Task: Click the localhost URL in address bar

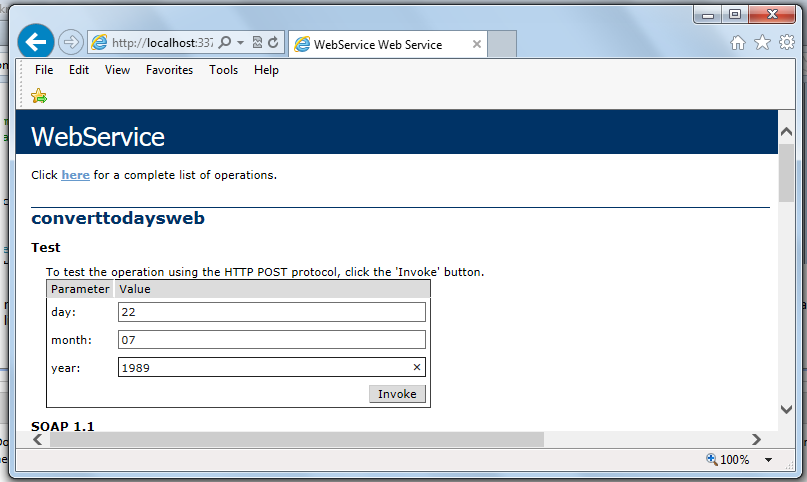Action: (x=163, y=43)
